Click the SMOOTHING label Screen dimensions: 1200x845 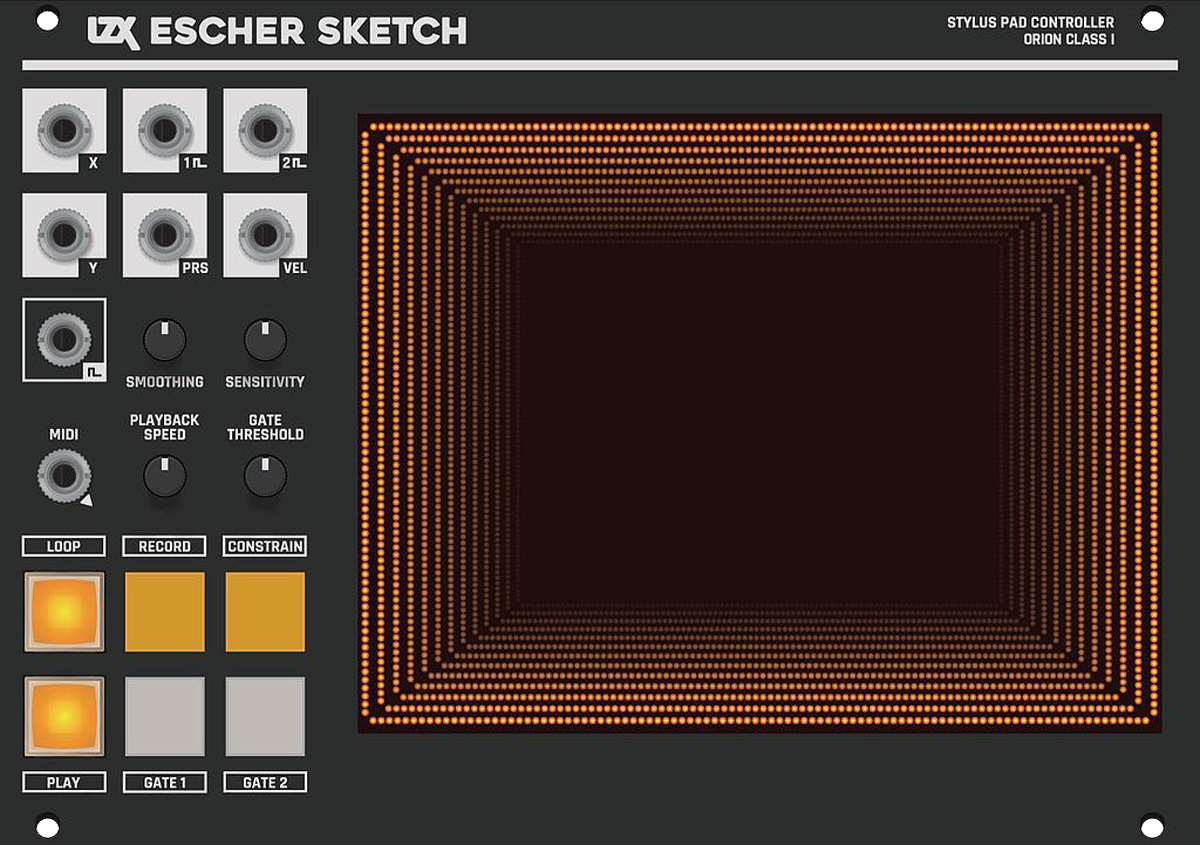click(x=165, y=382)
